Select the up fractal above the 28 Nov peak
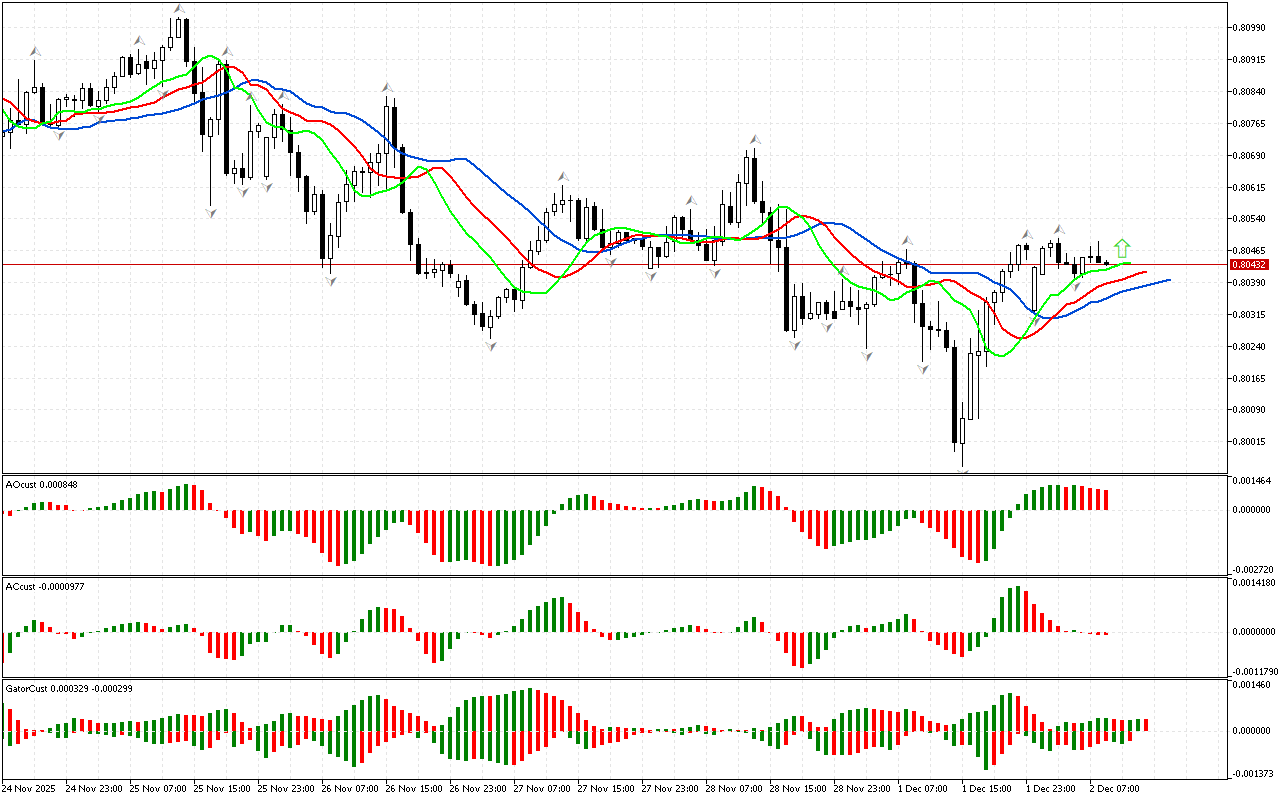The height and width of the screenshot is (800, 1280). click(x=756, y=140)
